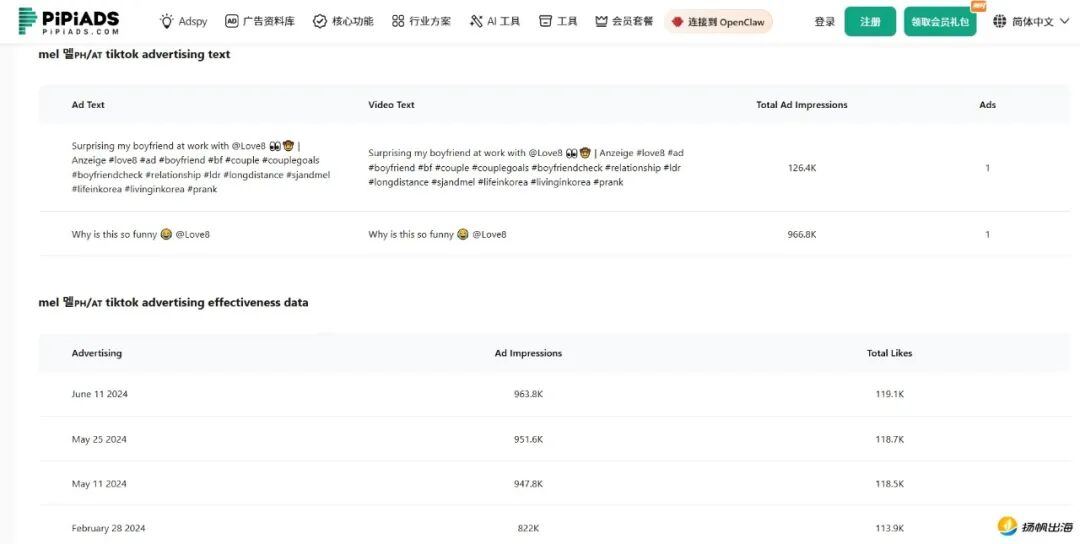Click the 951.6K ad impressions value
Screen dimensions: 1080x544
[x=528, y=439]
